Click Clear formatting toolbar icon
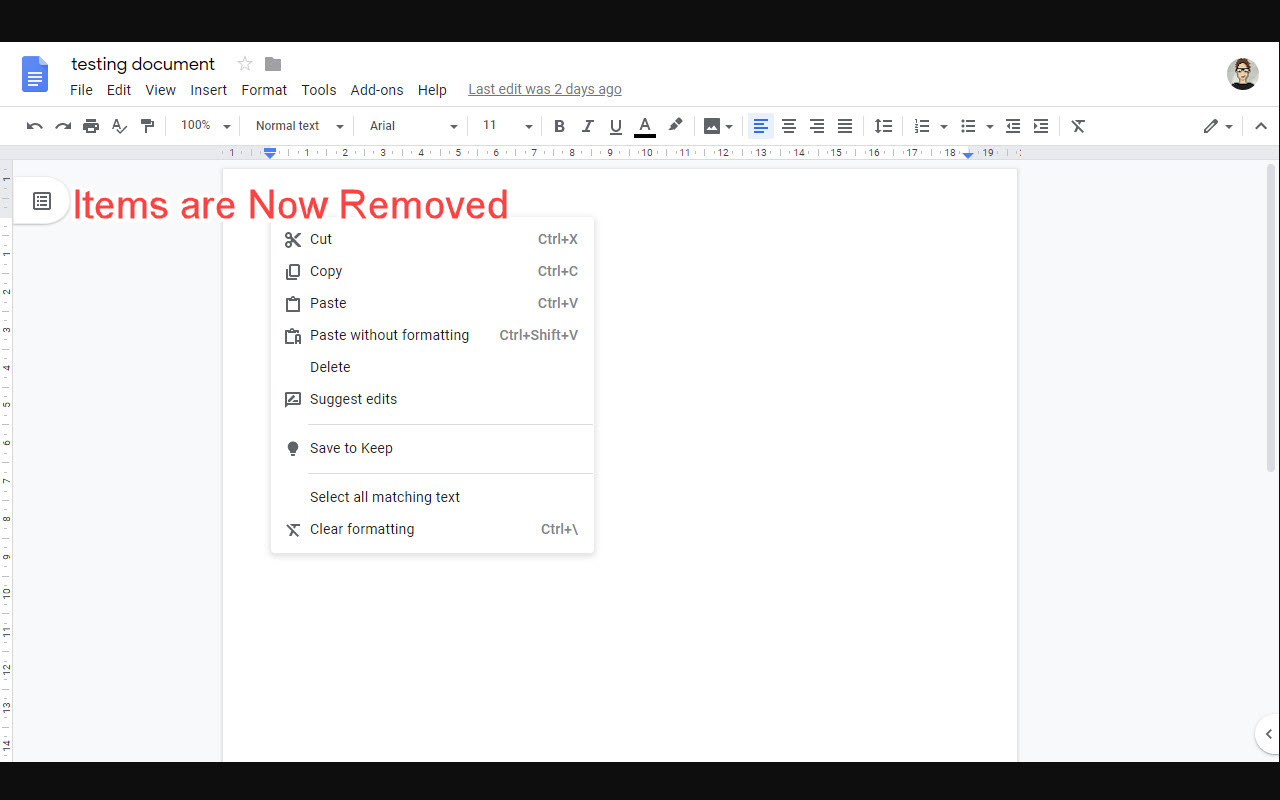Screen dimensions: 1280x800 pos(1078,126)
